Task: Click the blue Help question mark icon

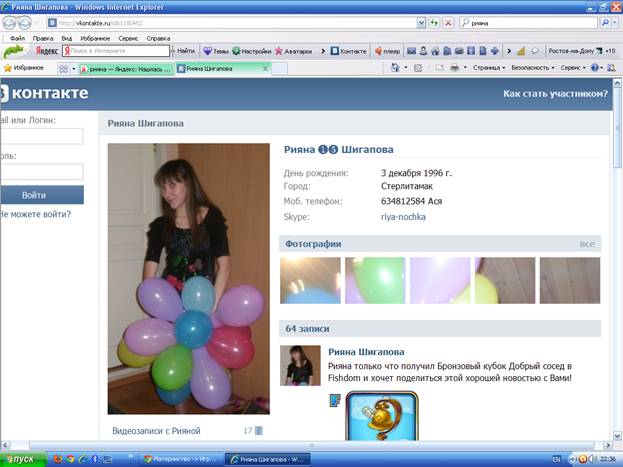Action: (594, 68)
